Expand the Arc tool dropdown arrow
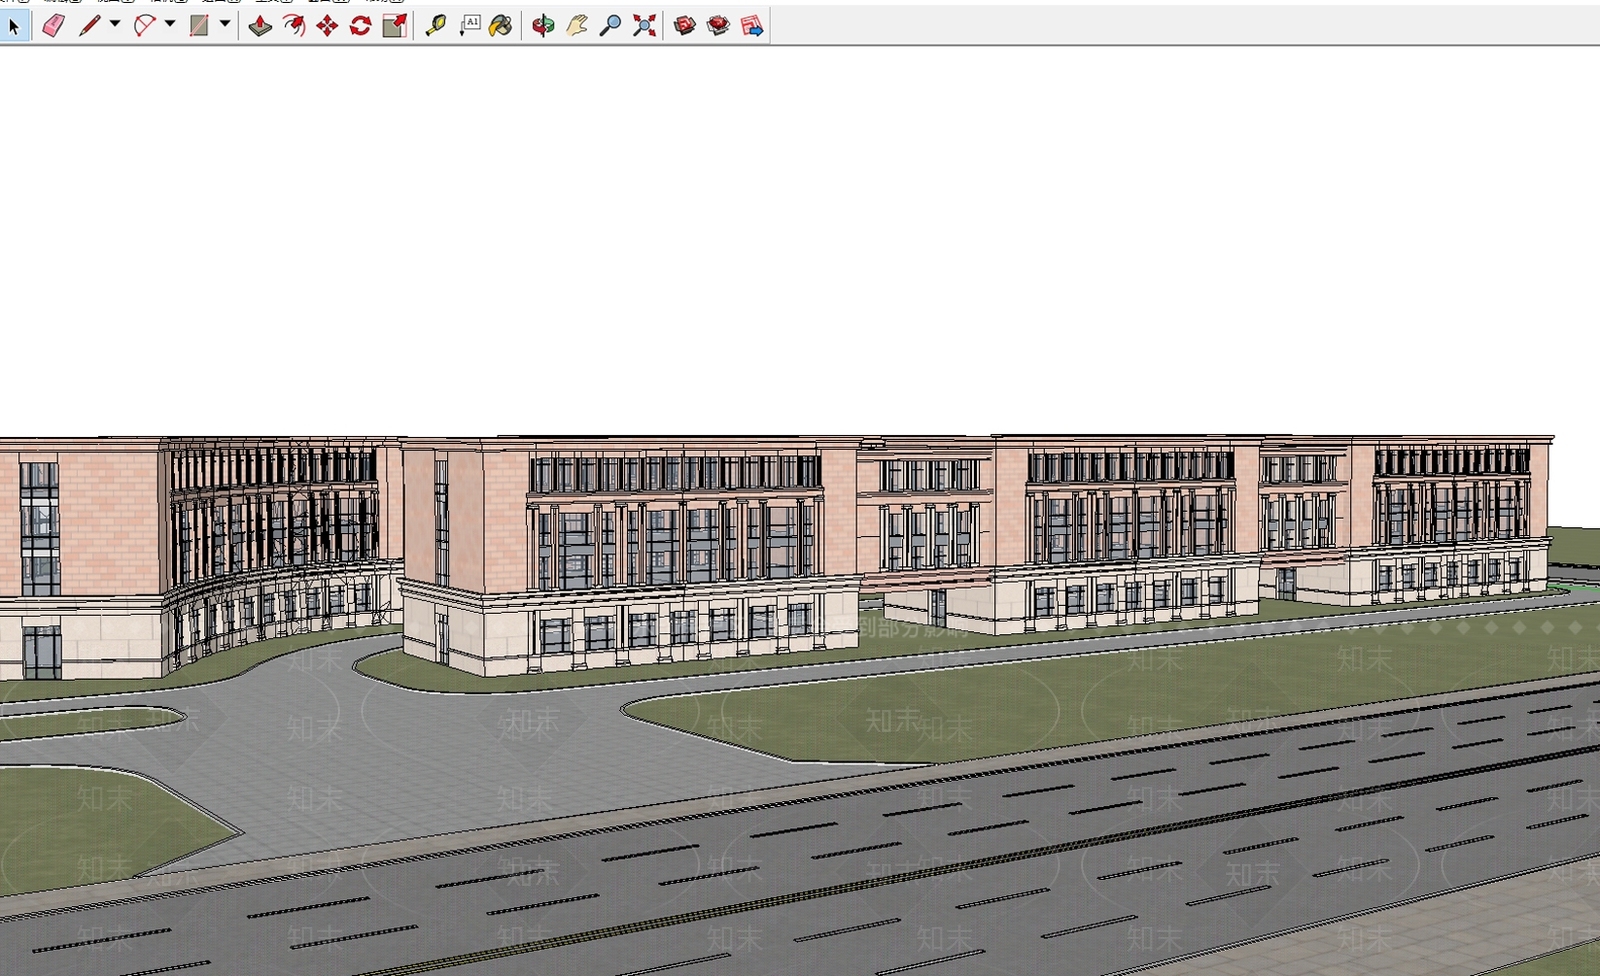 coord(170,25)
